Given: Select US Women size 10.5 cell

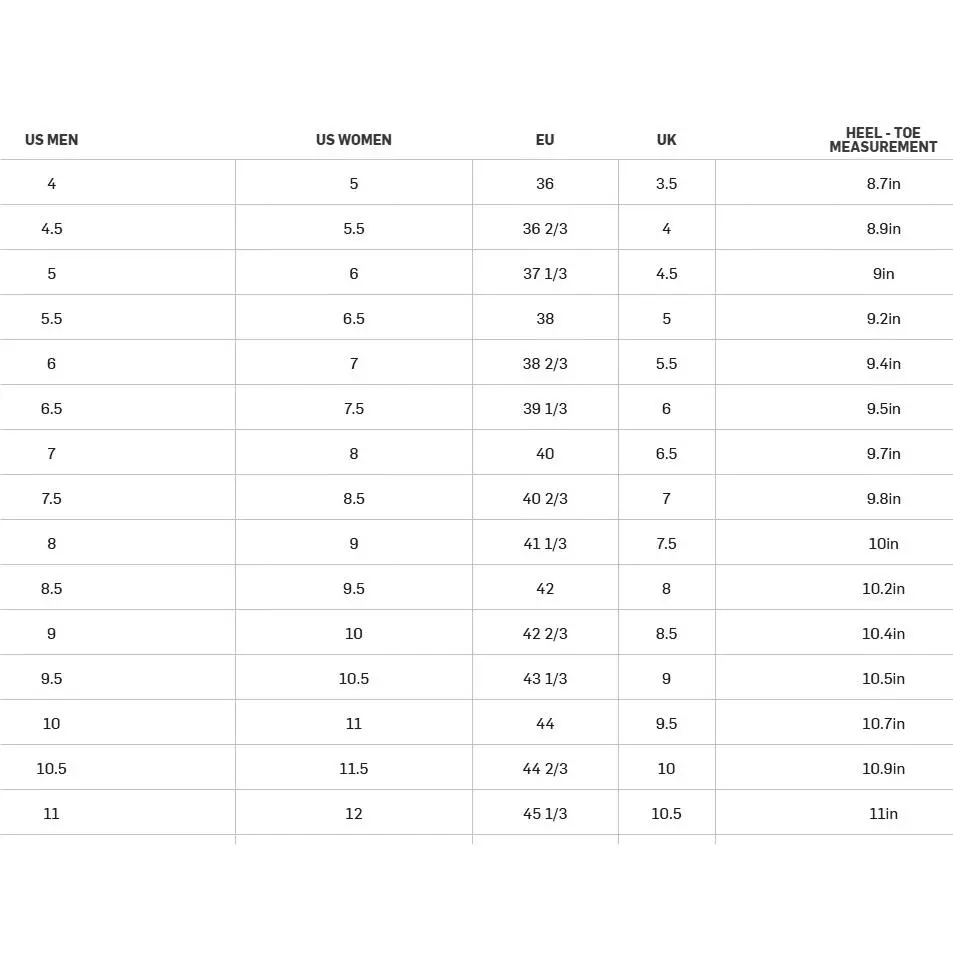Looking at the screenshot, I should click(x=354, y=678).
